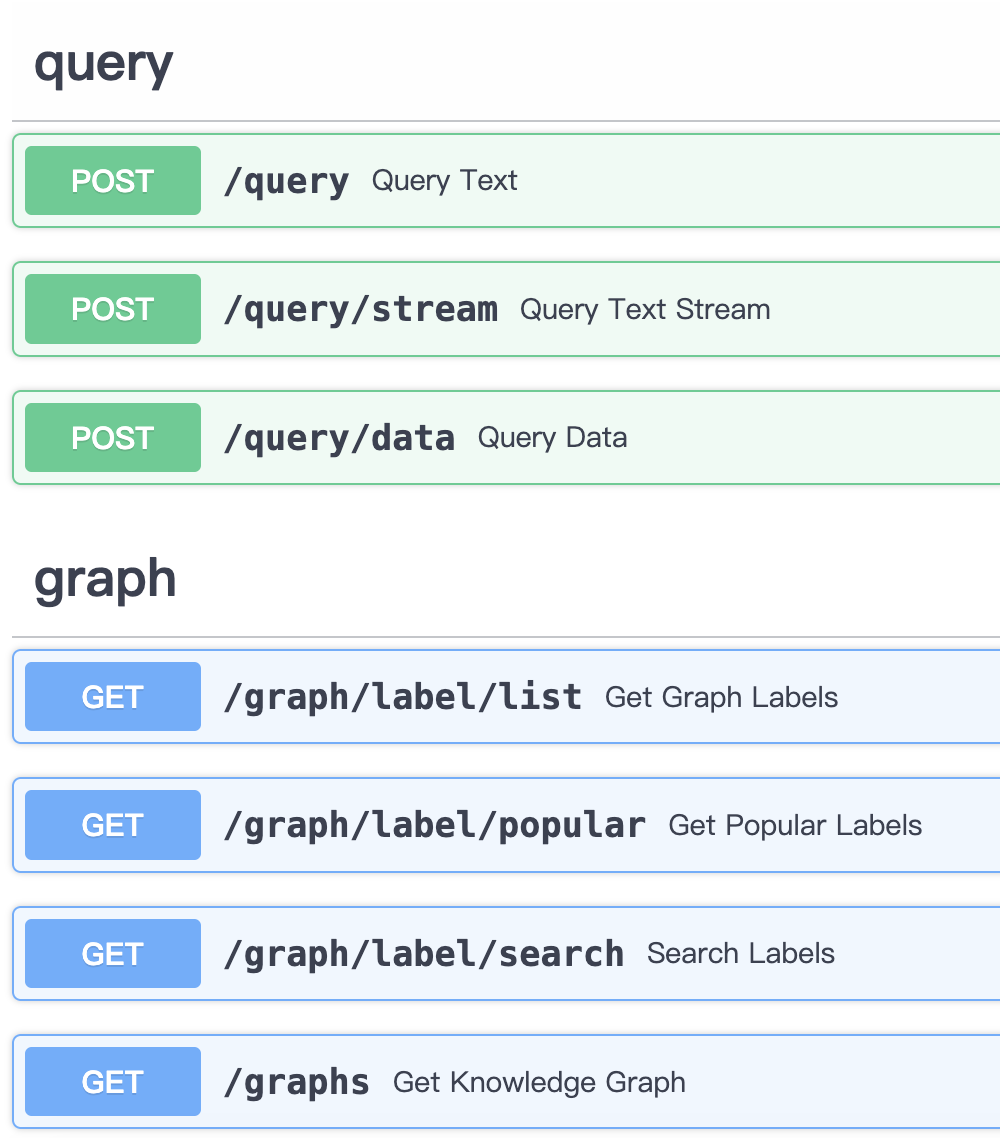1000x1138 pixels.
Task: Click the Search Labels summary text
Action: pyautogui.click(x=740, y=954)
